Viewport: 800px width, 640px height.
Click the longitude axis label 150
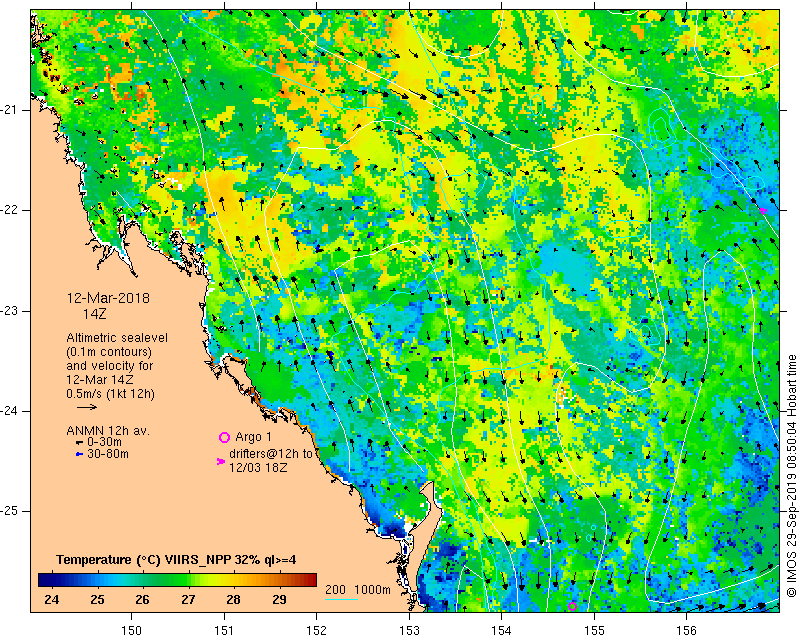coord(132,631)
